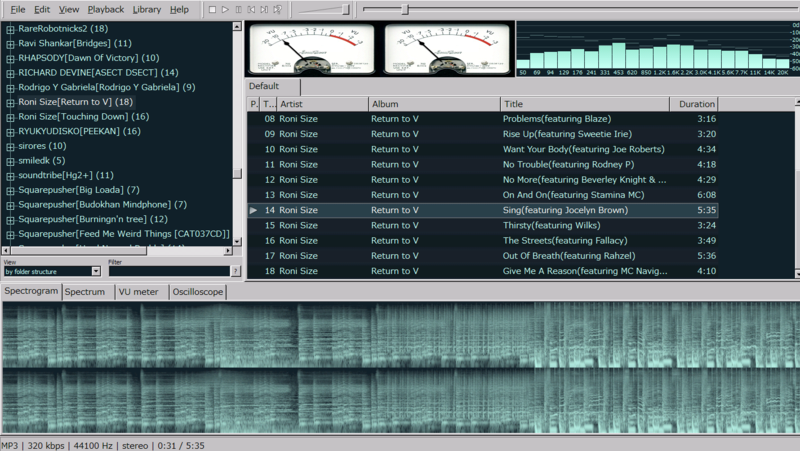The height and width of the screenshot is (451, 800).
Task: Select track 'Rise Up(featuring Sweetie Irie)'
Action: click(x=483, y=134)
